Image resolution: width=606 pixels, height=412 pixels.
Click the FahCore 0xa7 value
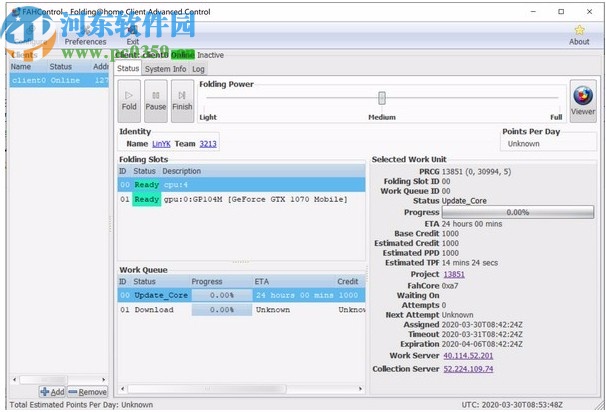pos(450,286)
